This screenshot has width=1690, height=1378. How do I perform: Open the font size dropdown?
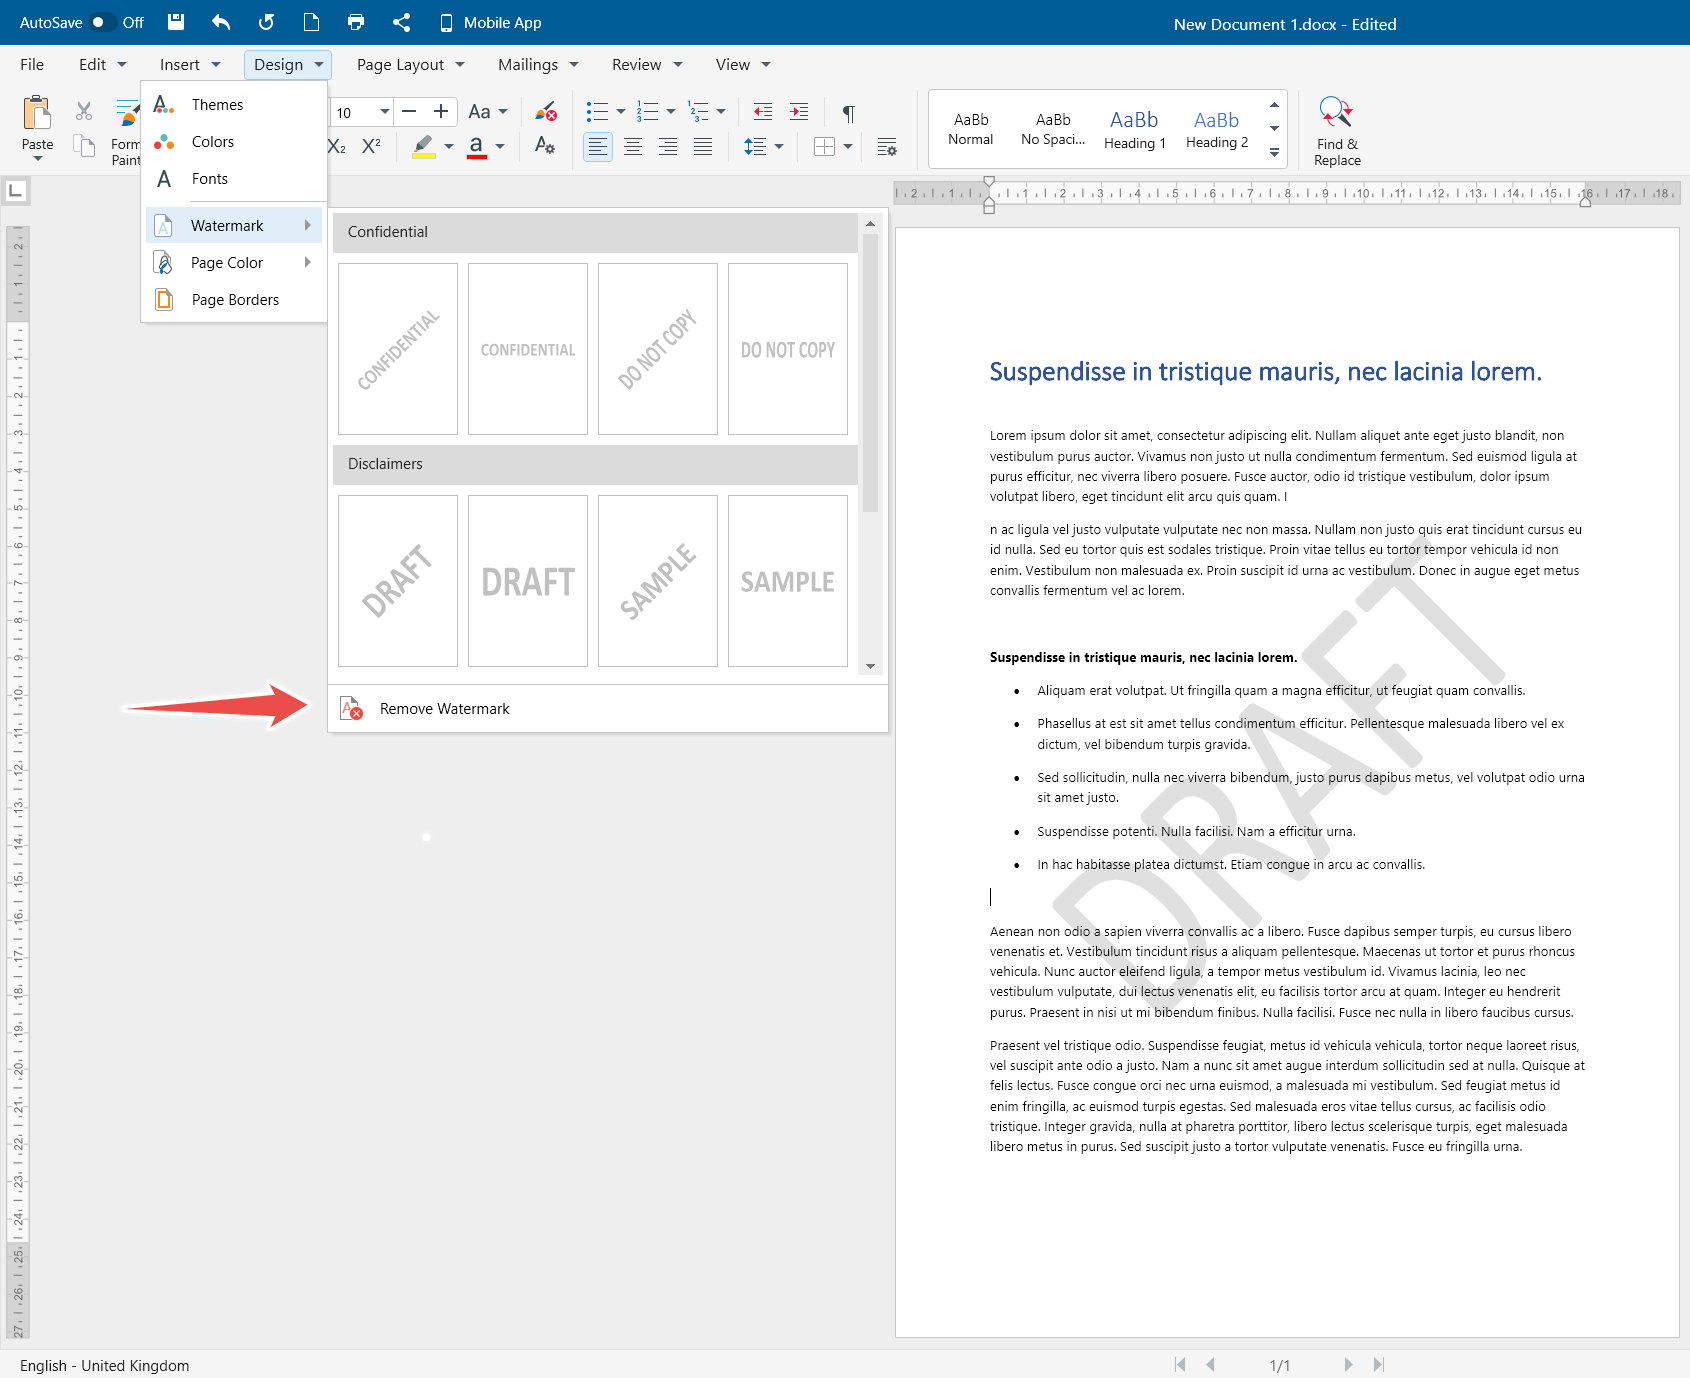384,112
